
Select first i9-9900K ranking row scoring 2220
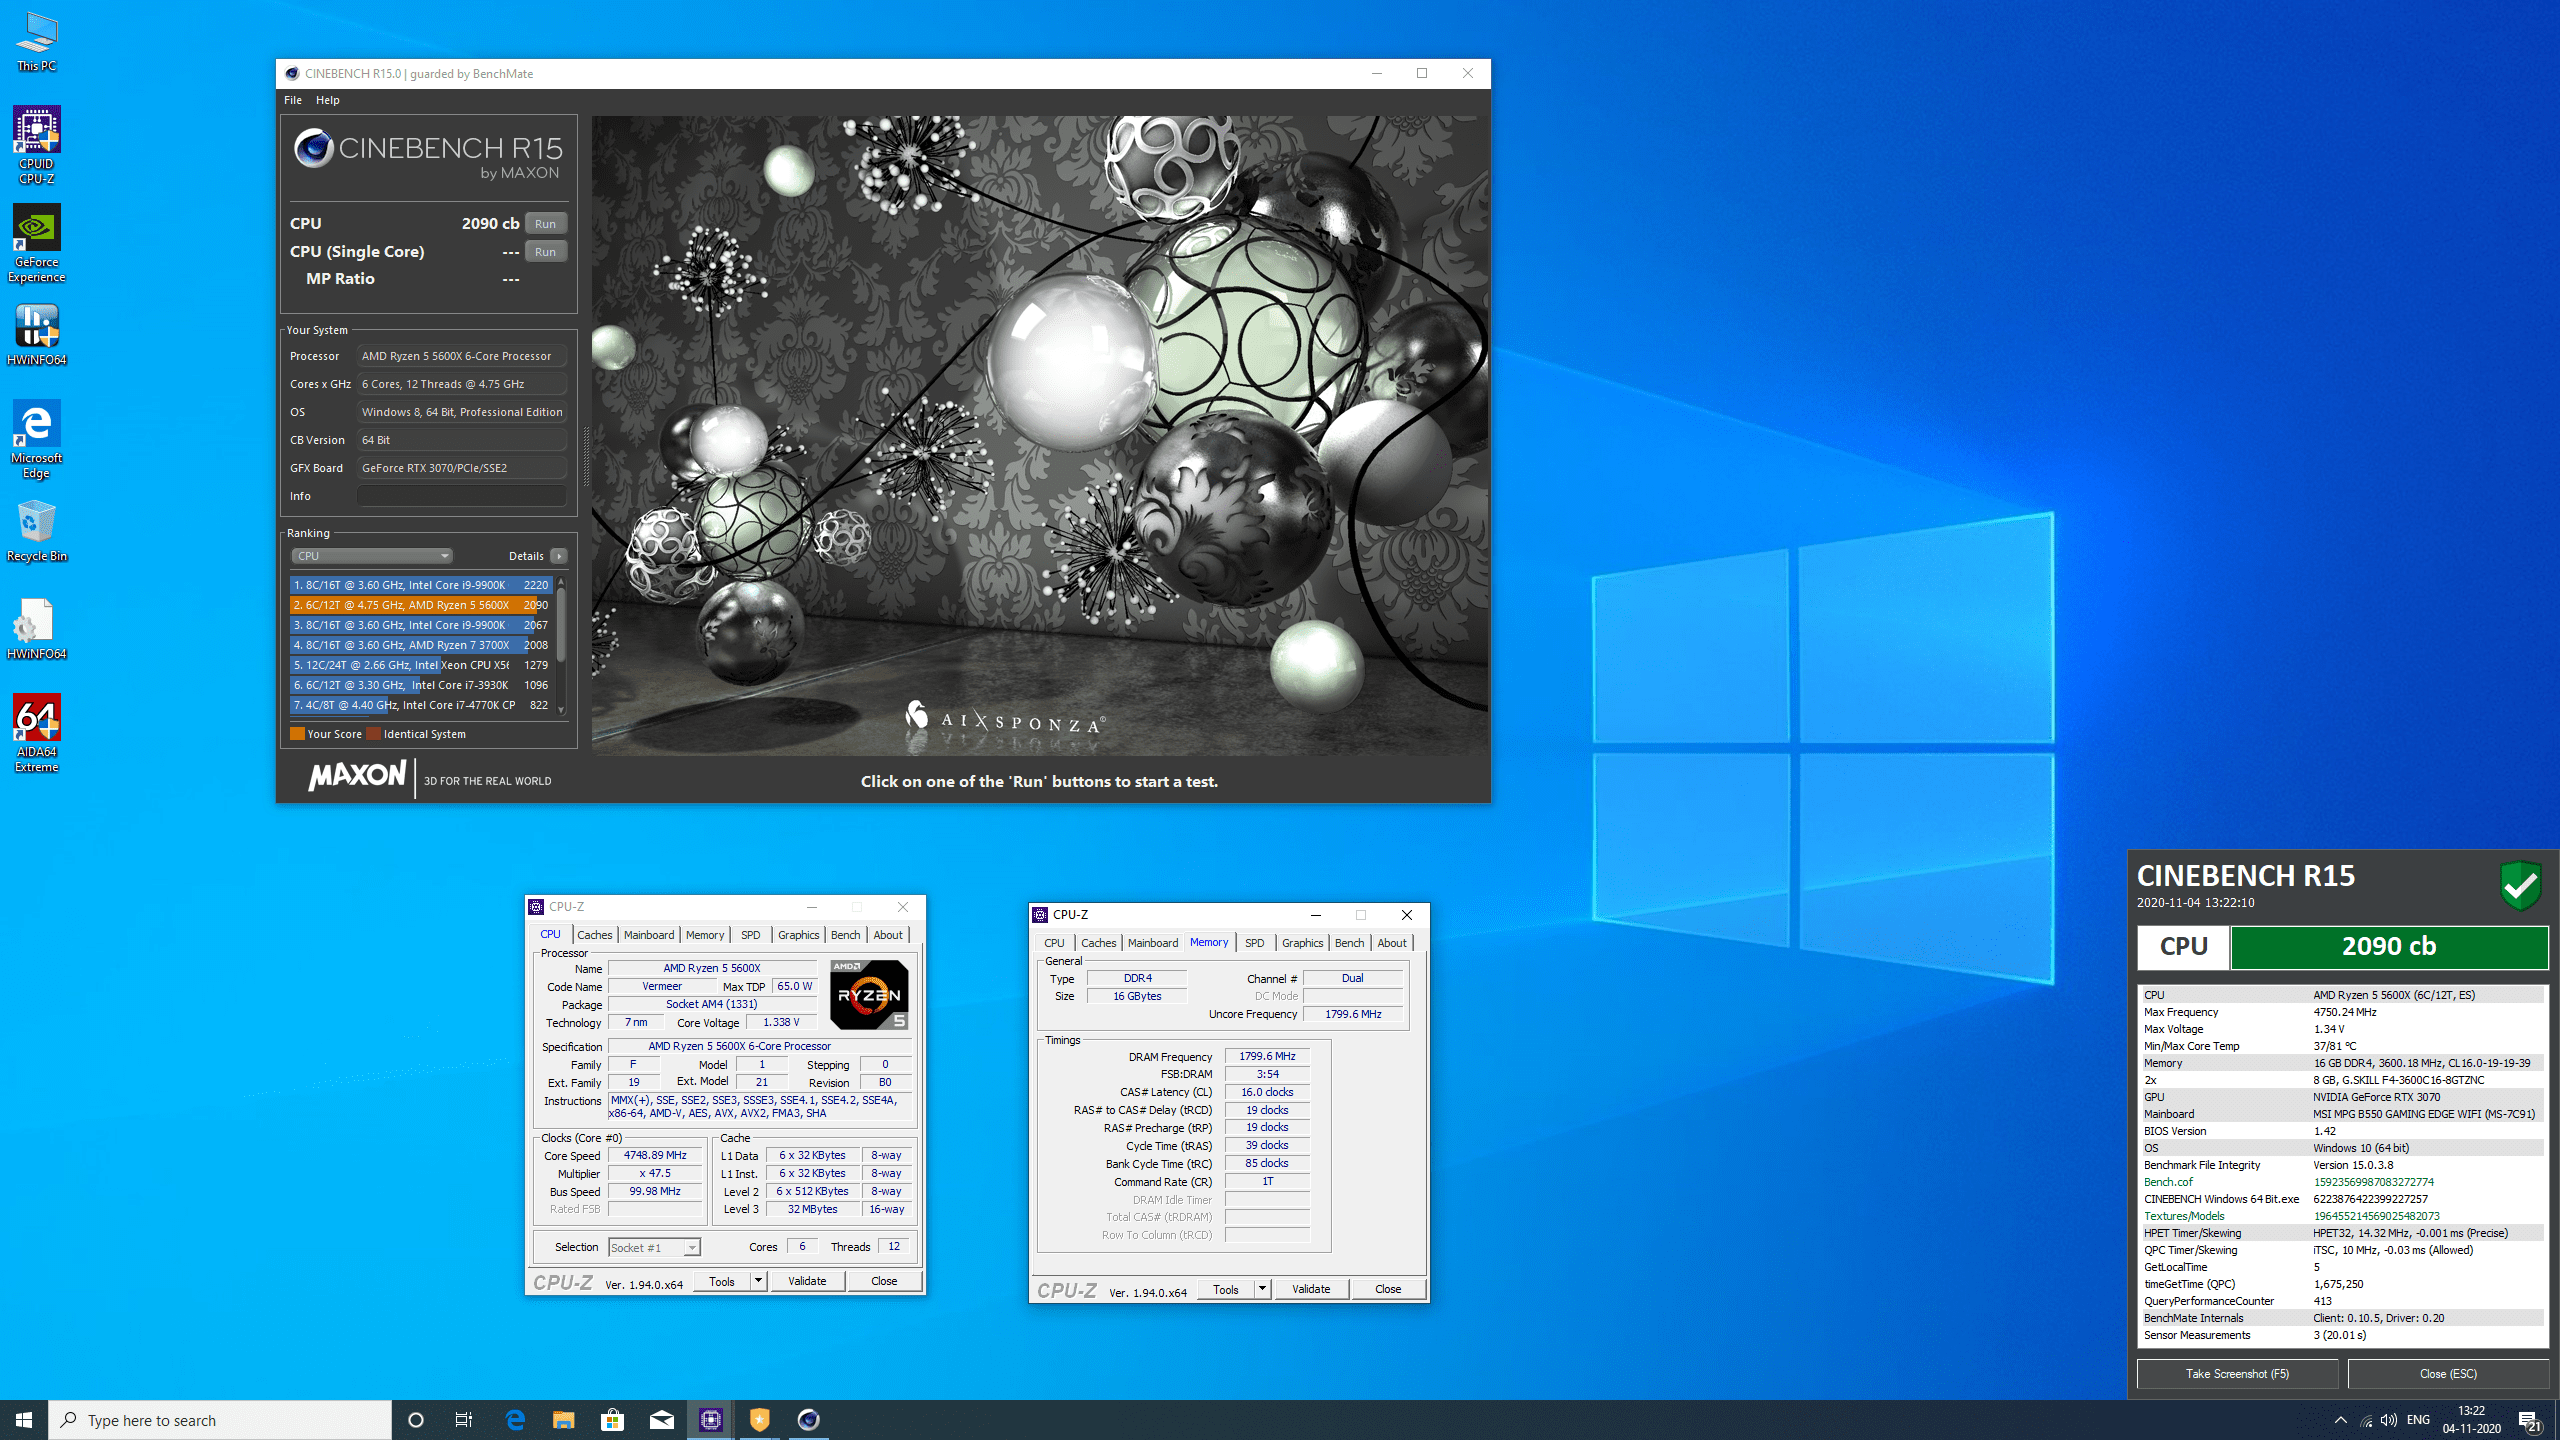421,585
